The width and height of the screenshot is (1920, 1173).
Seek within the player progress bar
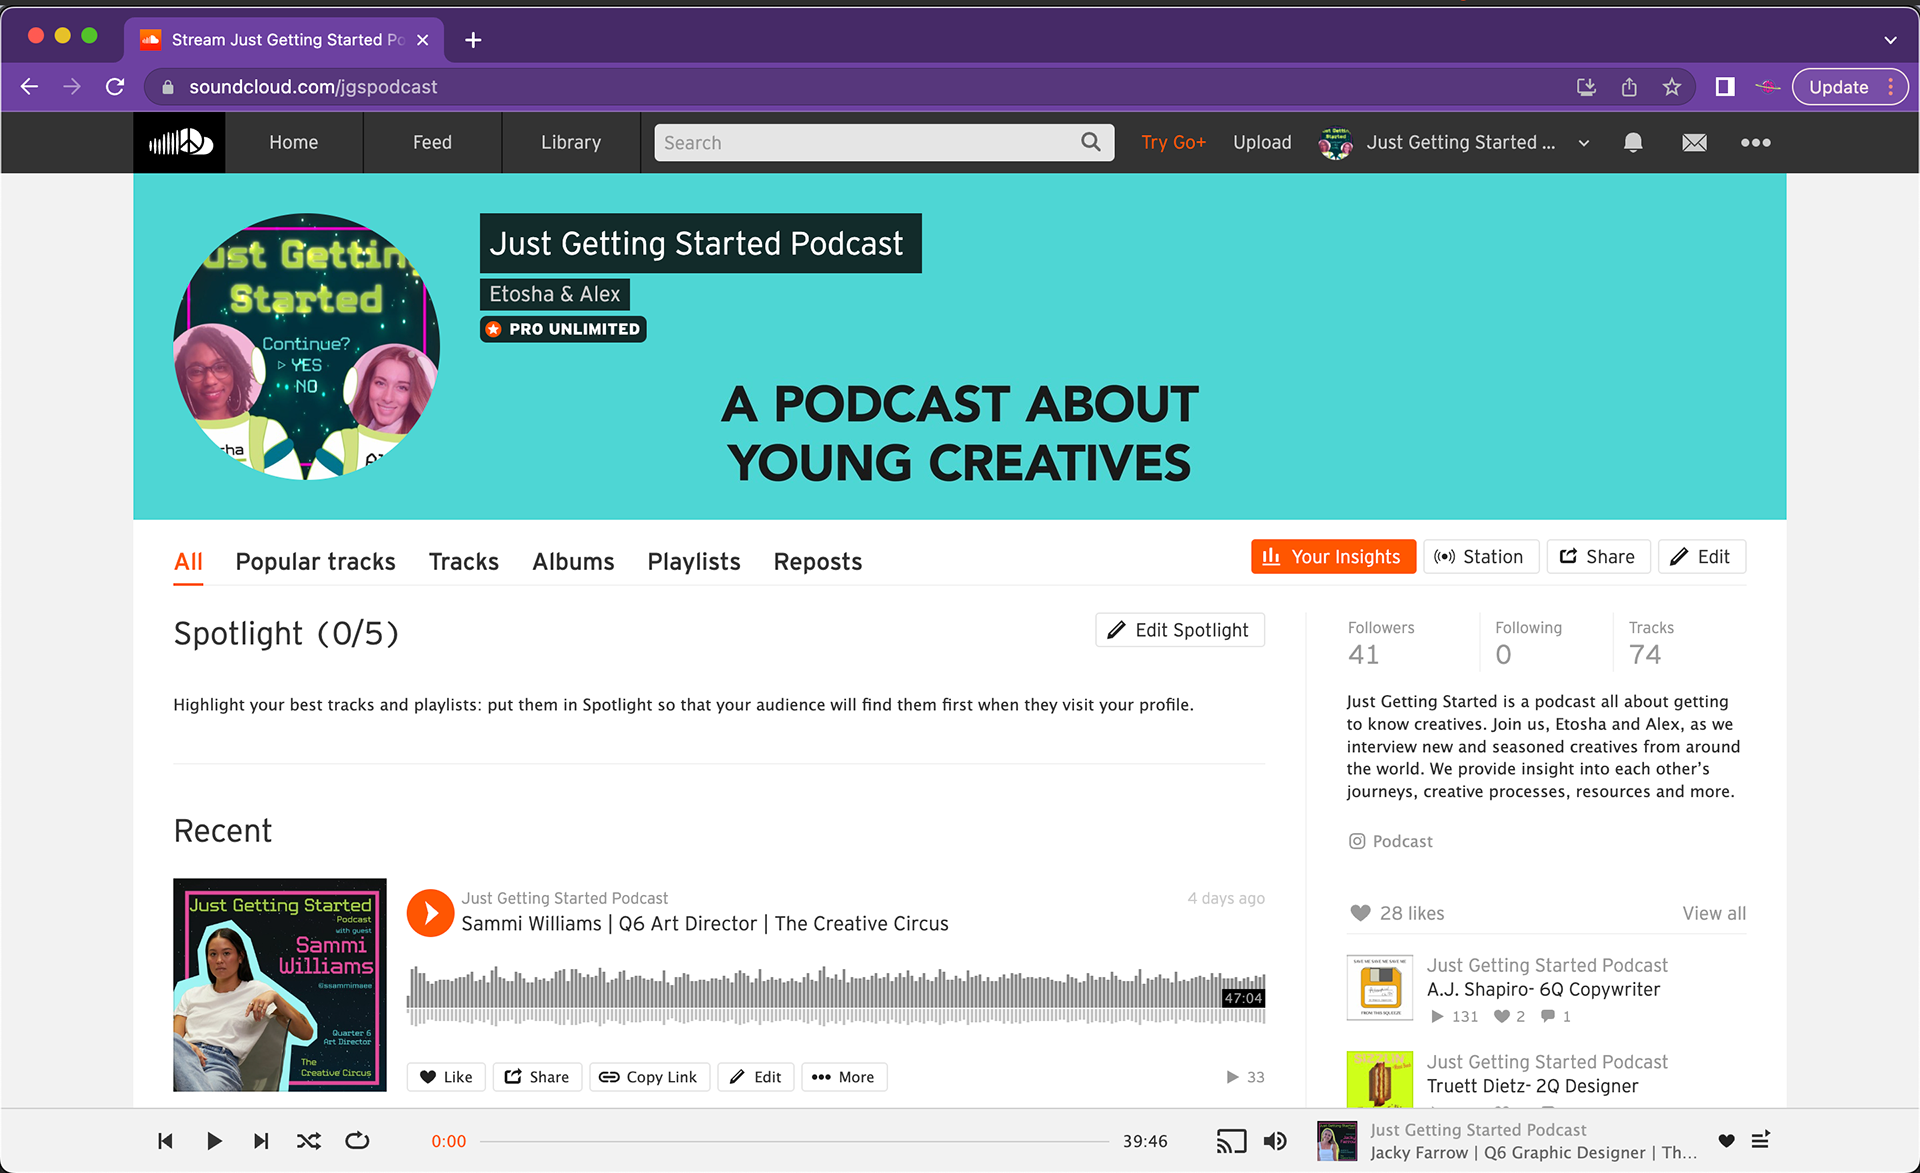click(795, 1141)
